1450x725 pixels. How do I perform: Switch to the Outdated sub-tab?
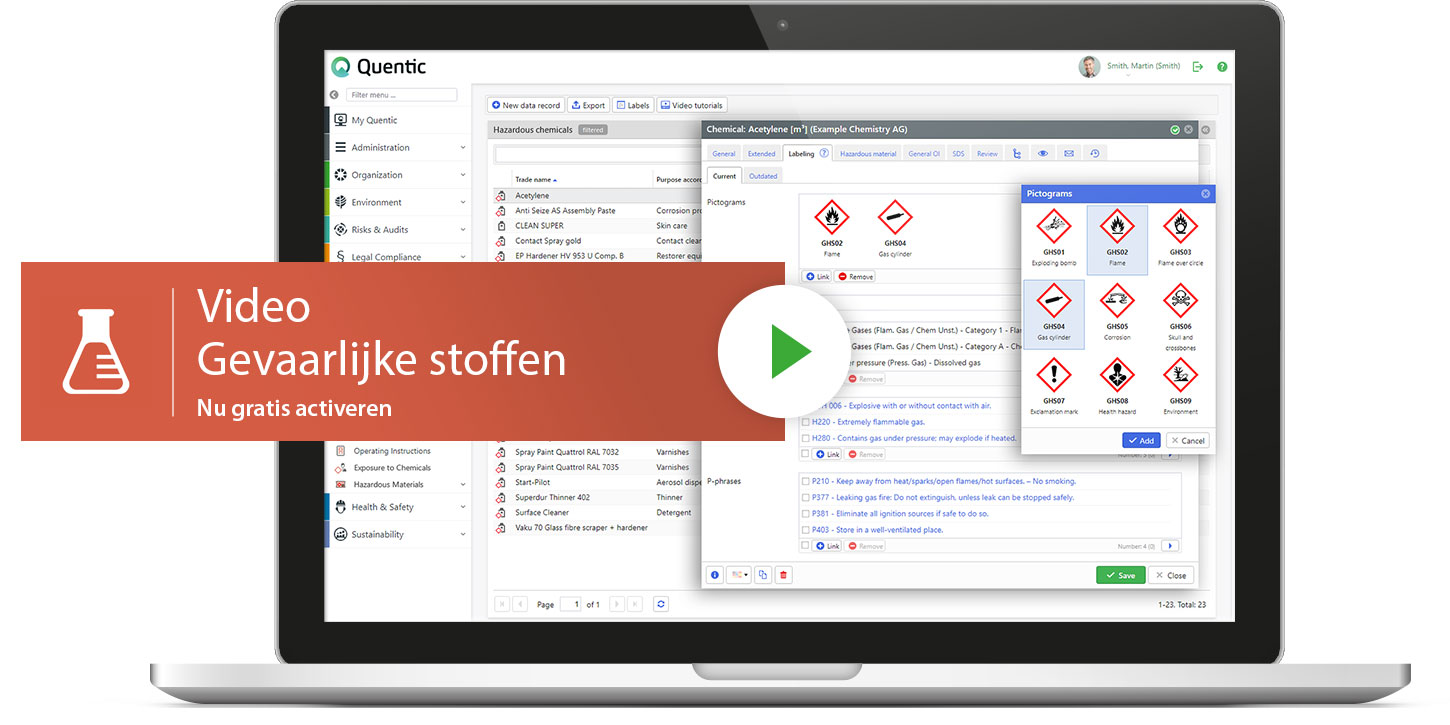coord(763,176)
